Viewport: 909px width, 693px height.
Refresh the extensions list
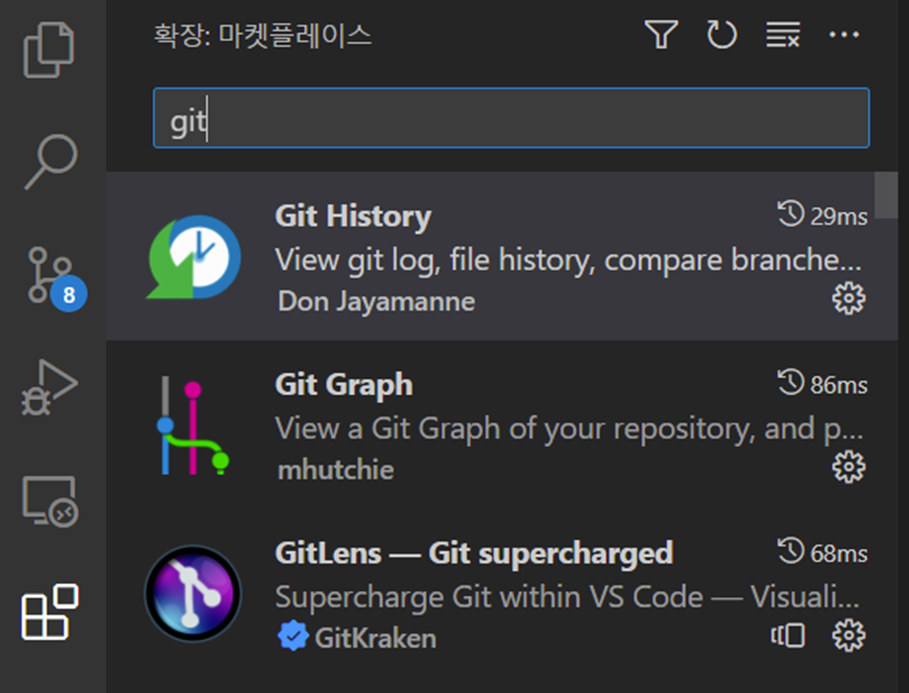722,35
